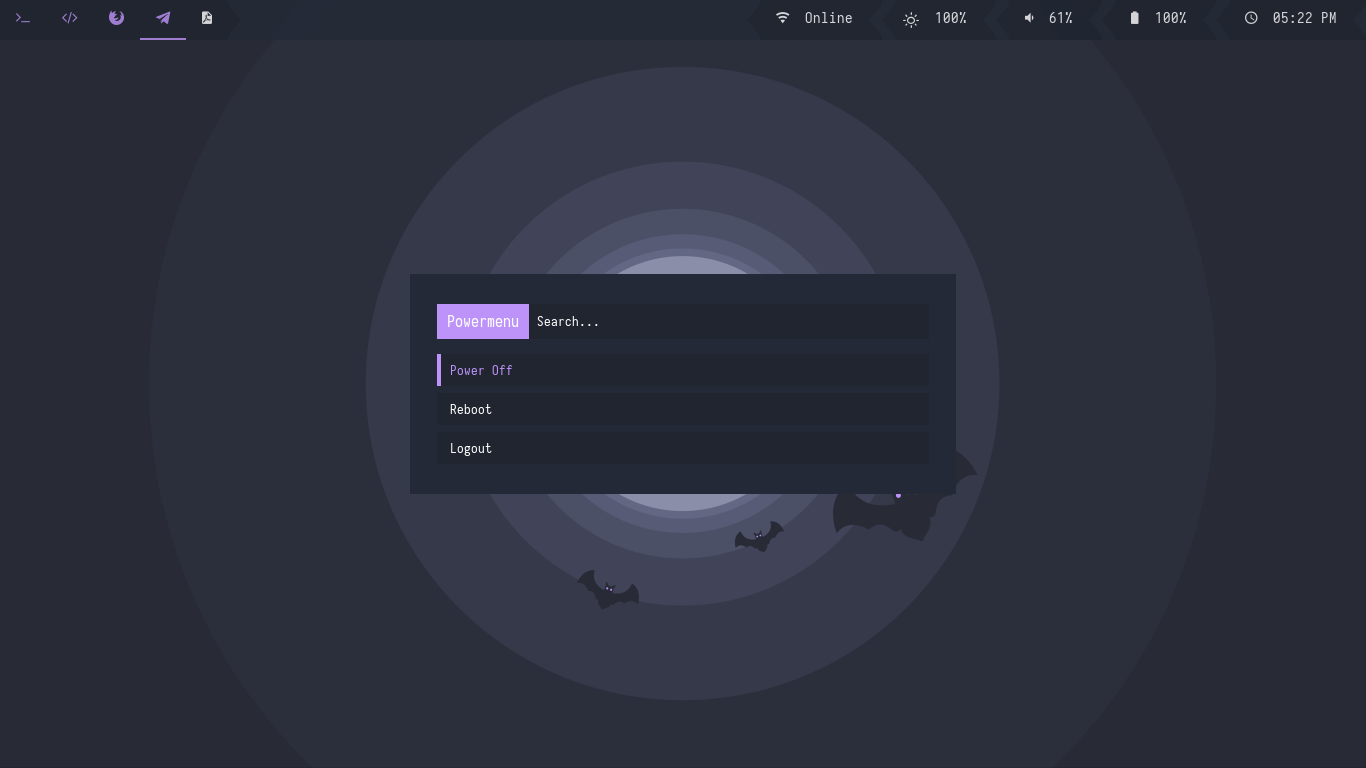Open the Firefox workspace icon
This screenshot has width=1366, height=768.
(116, 18)
